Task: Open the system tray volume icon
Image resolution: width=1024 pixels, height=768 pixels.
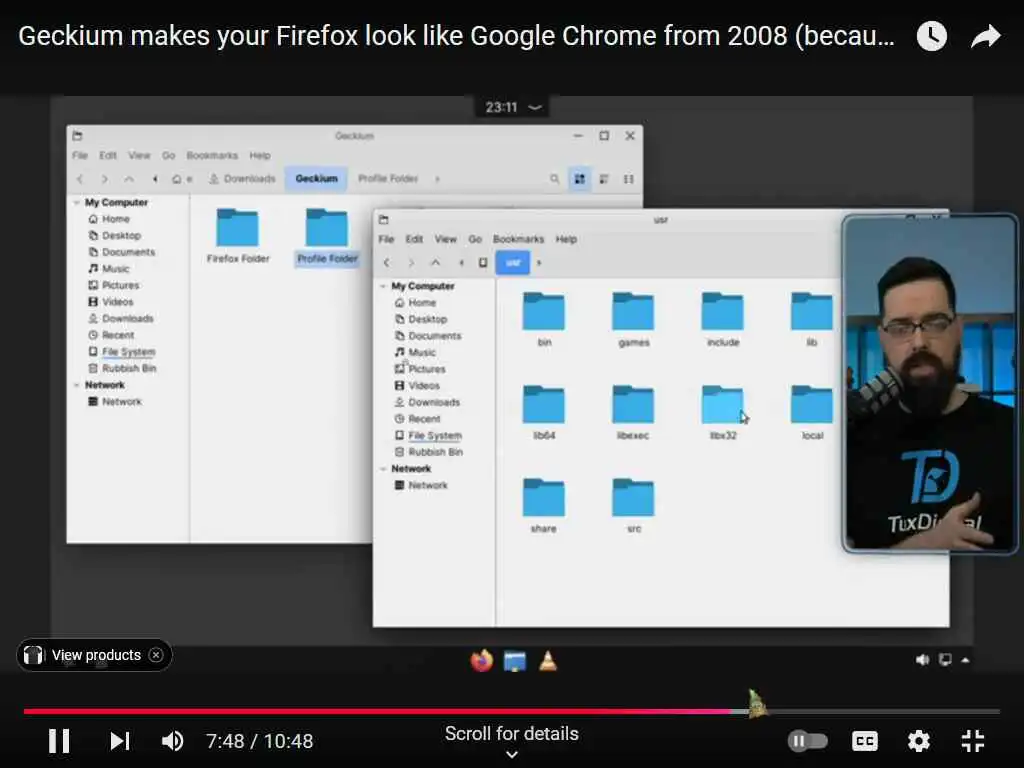Action: pyautogui.click(x=922, y=660)
